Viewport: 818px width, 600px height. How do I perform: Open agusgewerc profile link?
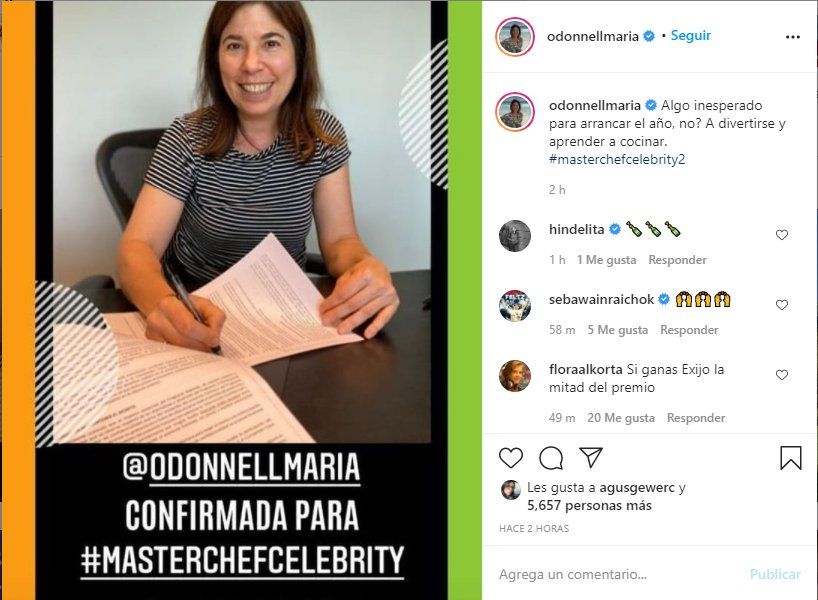tap(637, 488)
